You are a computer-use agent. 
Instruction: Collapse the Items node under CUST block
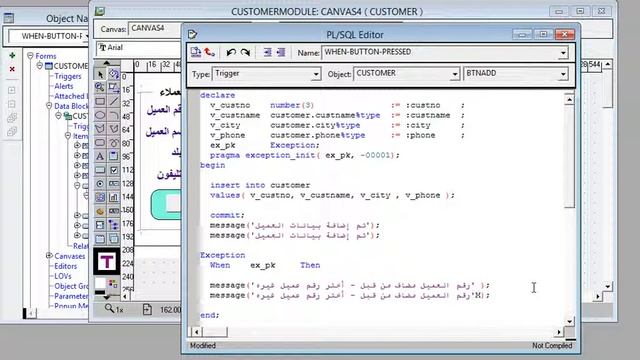[68, 136]
